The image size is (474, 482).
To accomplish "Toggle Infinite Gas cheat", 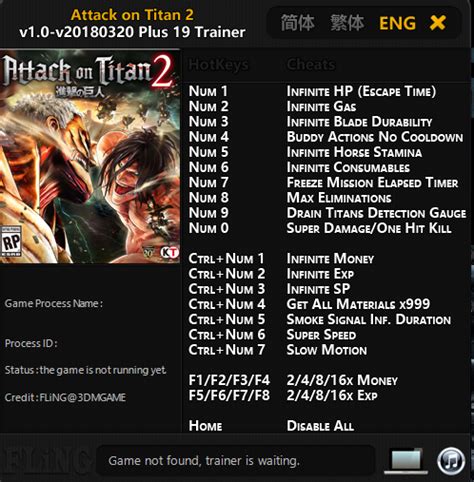I will point(321,107).
